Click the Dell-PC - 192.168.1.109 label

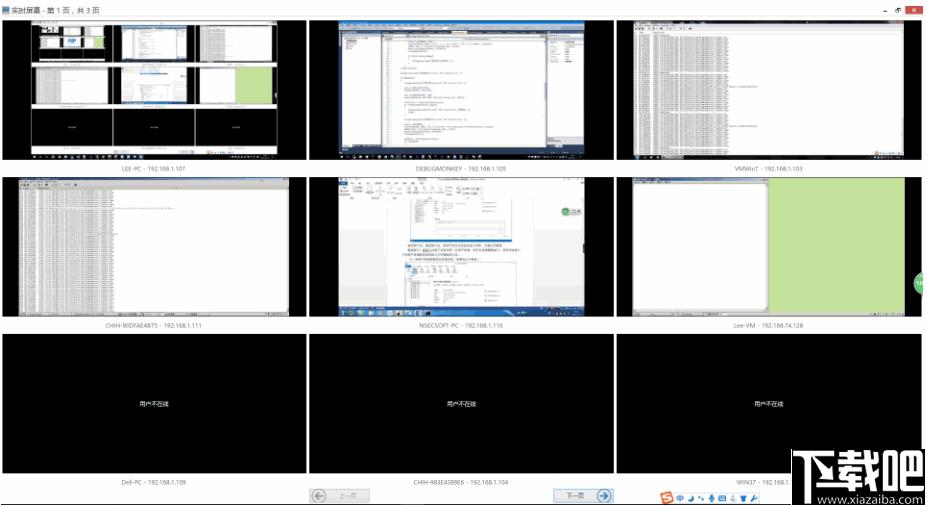coord(154,482)
